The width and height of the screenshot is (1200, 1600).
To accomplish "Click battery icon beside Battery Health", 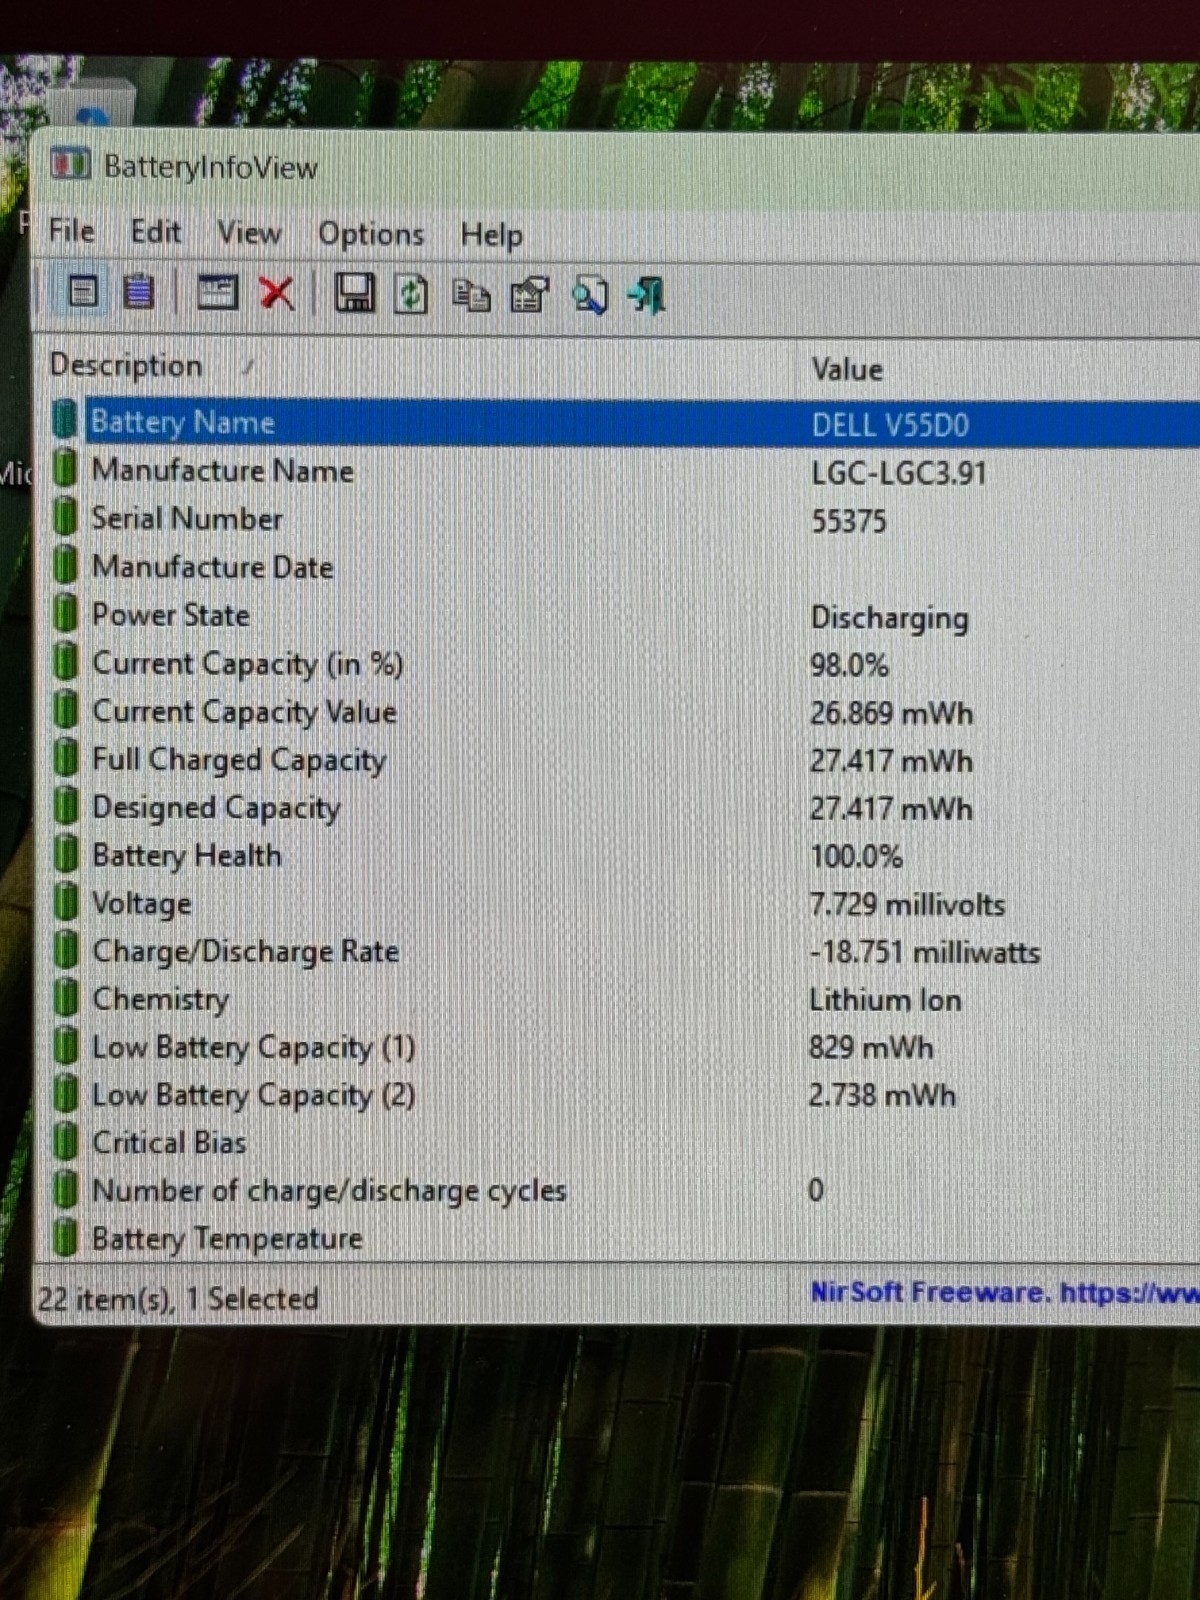I will click(65, 853).
